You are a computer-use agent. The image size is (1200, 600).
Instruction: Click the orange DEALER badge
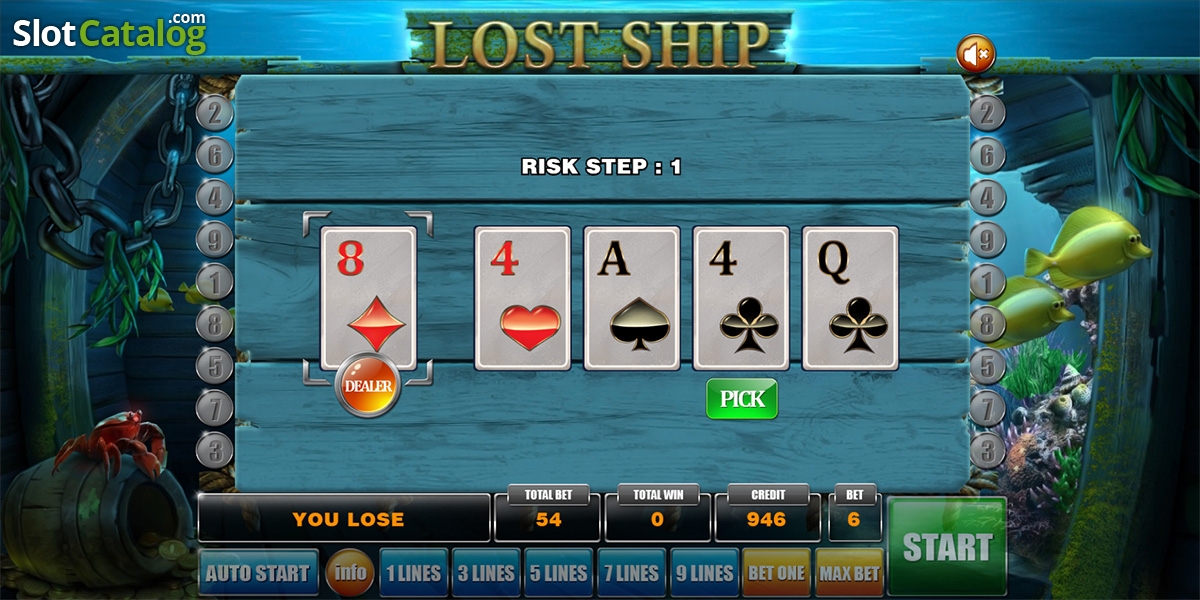pyautogui.click(x=368, y=385)
